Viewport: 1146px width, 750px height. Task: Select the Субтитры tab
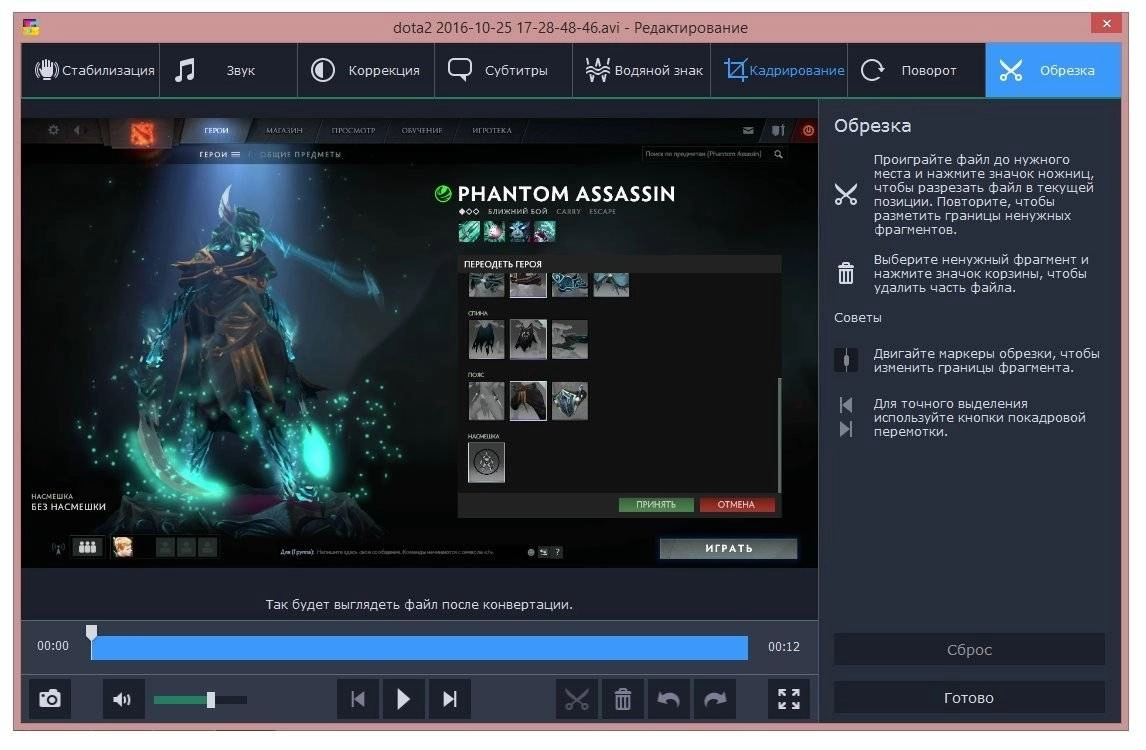pos(504,70)
